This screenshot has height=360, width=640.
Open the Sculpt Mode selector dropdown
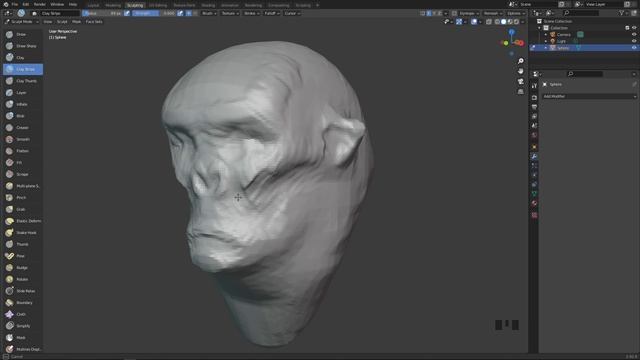(22, 22)
